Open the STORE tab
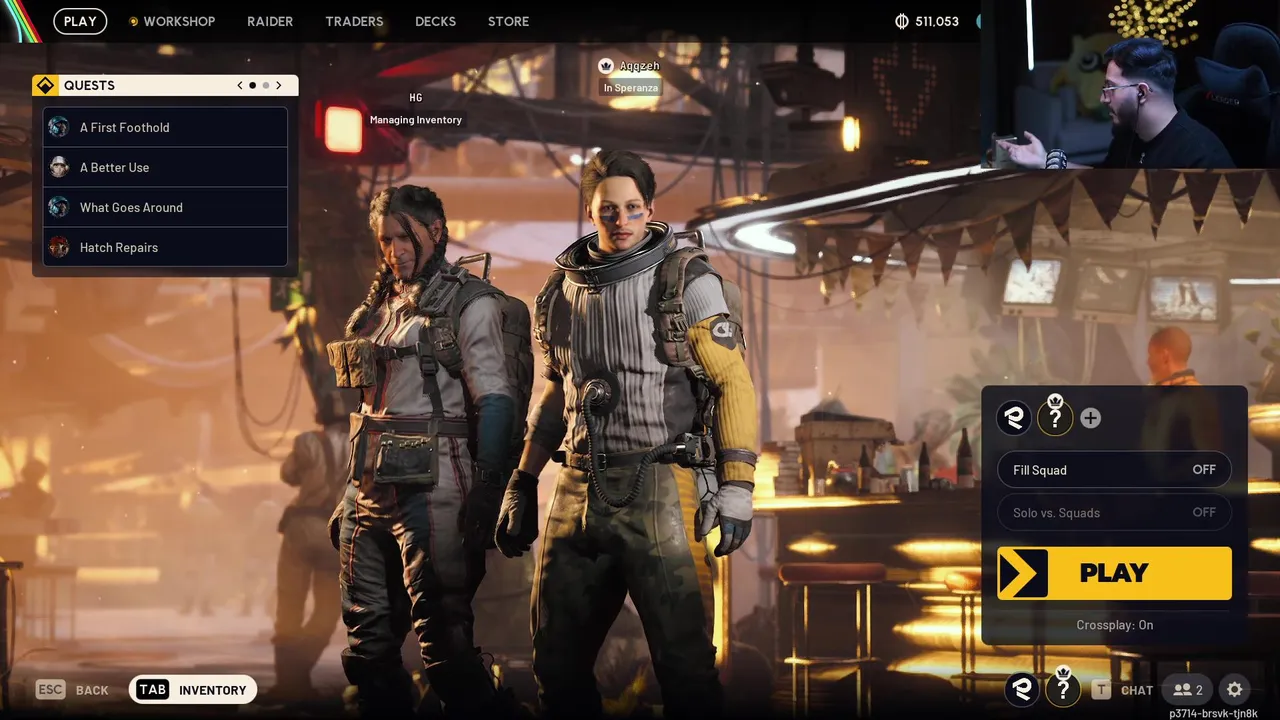Viewport: 1280px width, 720px height. [x=508, y=21]
